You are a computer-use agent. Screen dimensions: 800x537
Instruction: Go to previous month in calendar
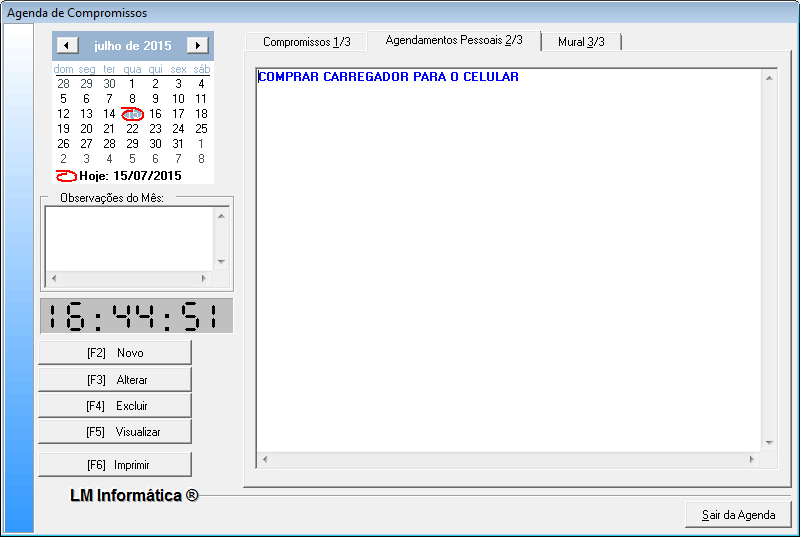pos(66,45)
